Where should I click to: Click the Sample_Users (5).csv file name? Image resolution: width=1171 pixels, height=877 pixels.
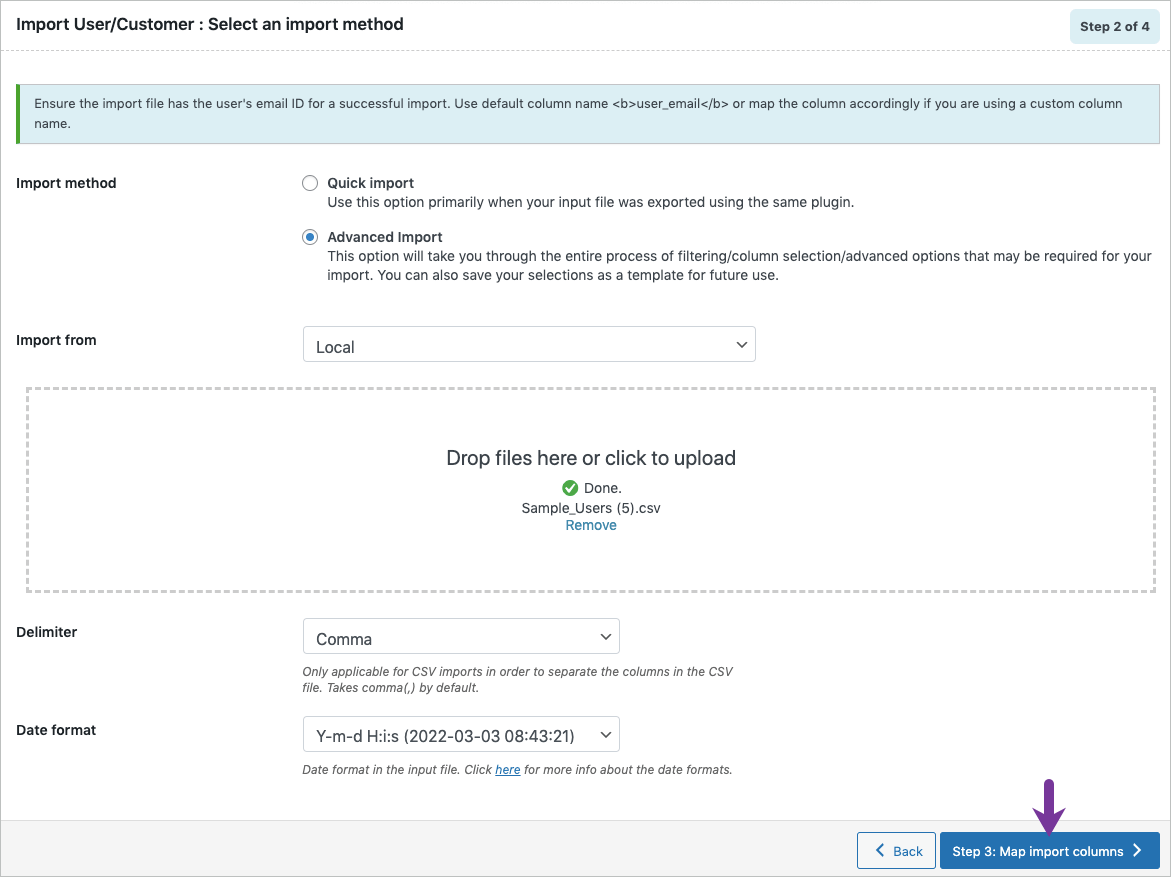click(591, 507)
